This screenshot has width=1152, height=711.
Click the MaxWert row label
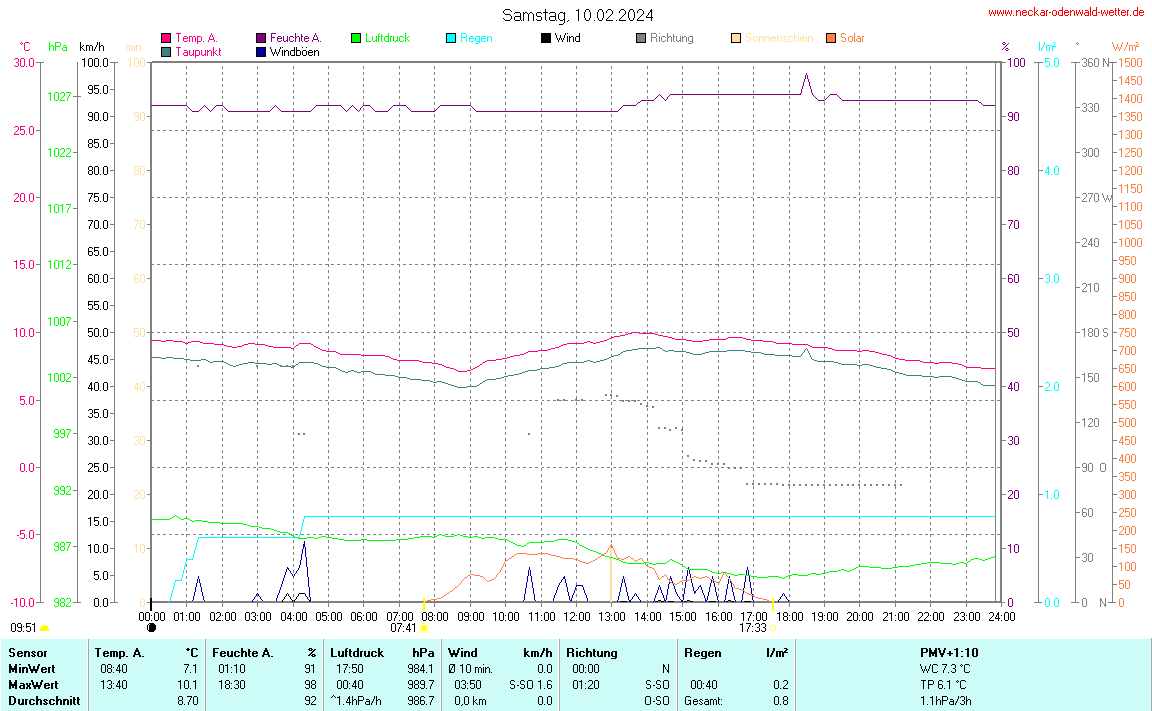(x=31, y=684)
